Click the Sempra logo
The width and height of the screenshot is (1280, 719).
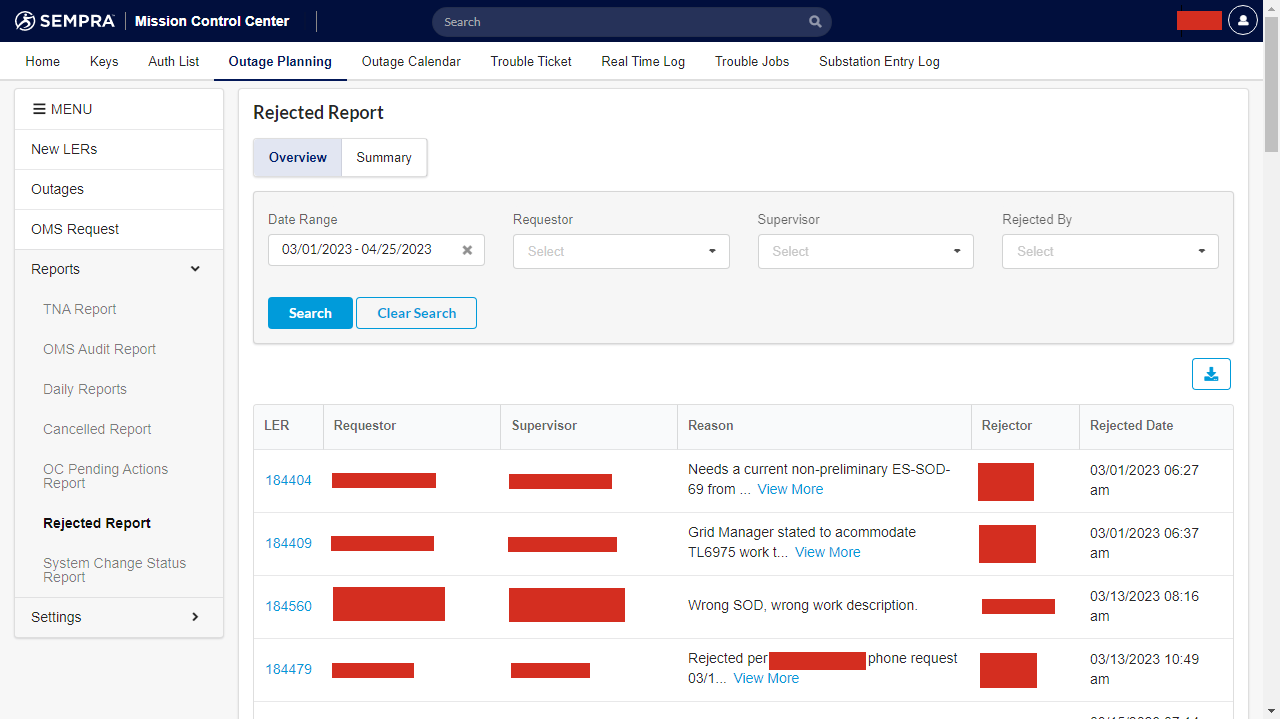point(65,21)
